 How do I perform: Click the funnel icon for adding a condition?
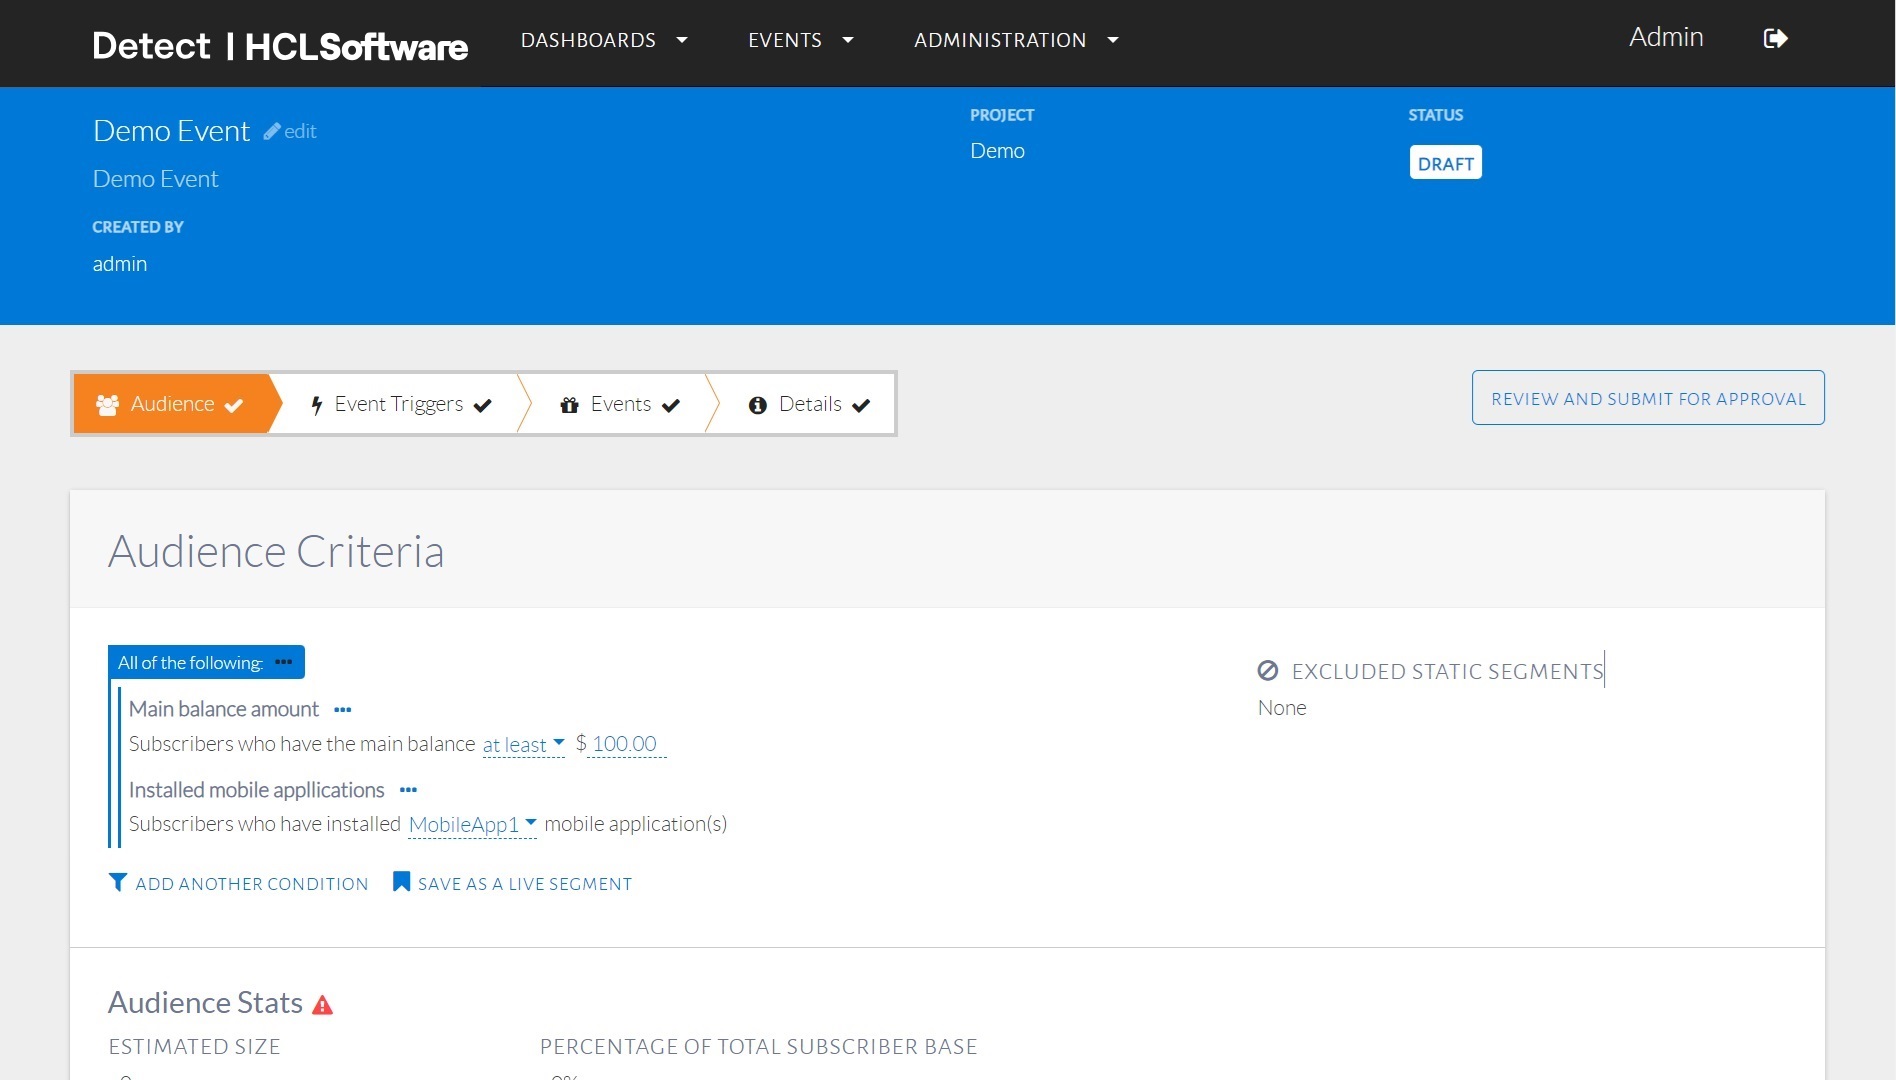pos(118,882)
